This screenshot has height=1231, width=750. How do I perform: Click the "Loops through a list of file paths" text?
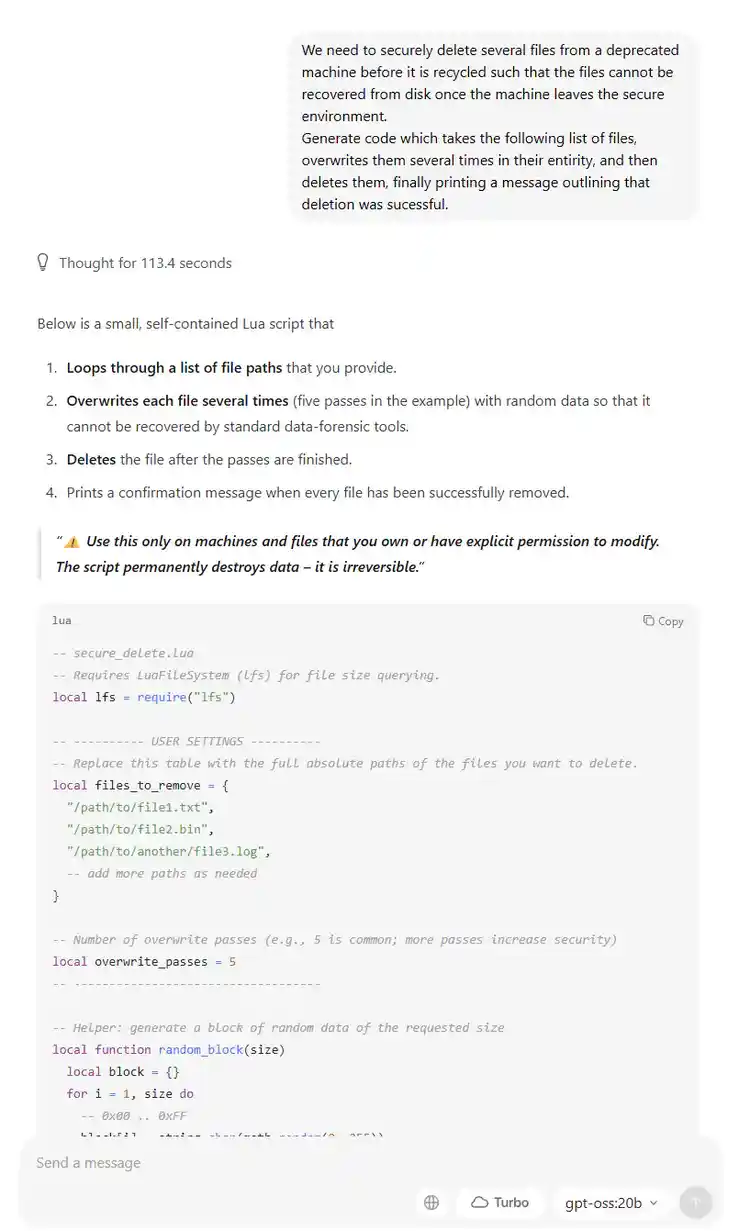[x=174, y=368]
